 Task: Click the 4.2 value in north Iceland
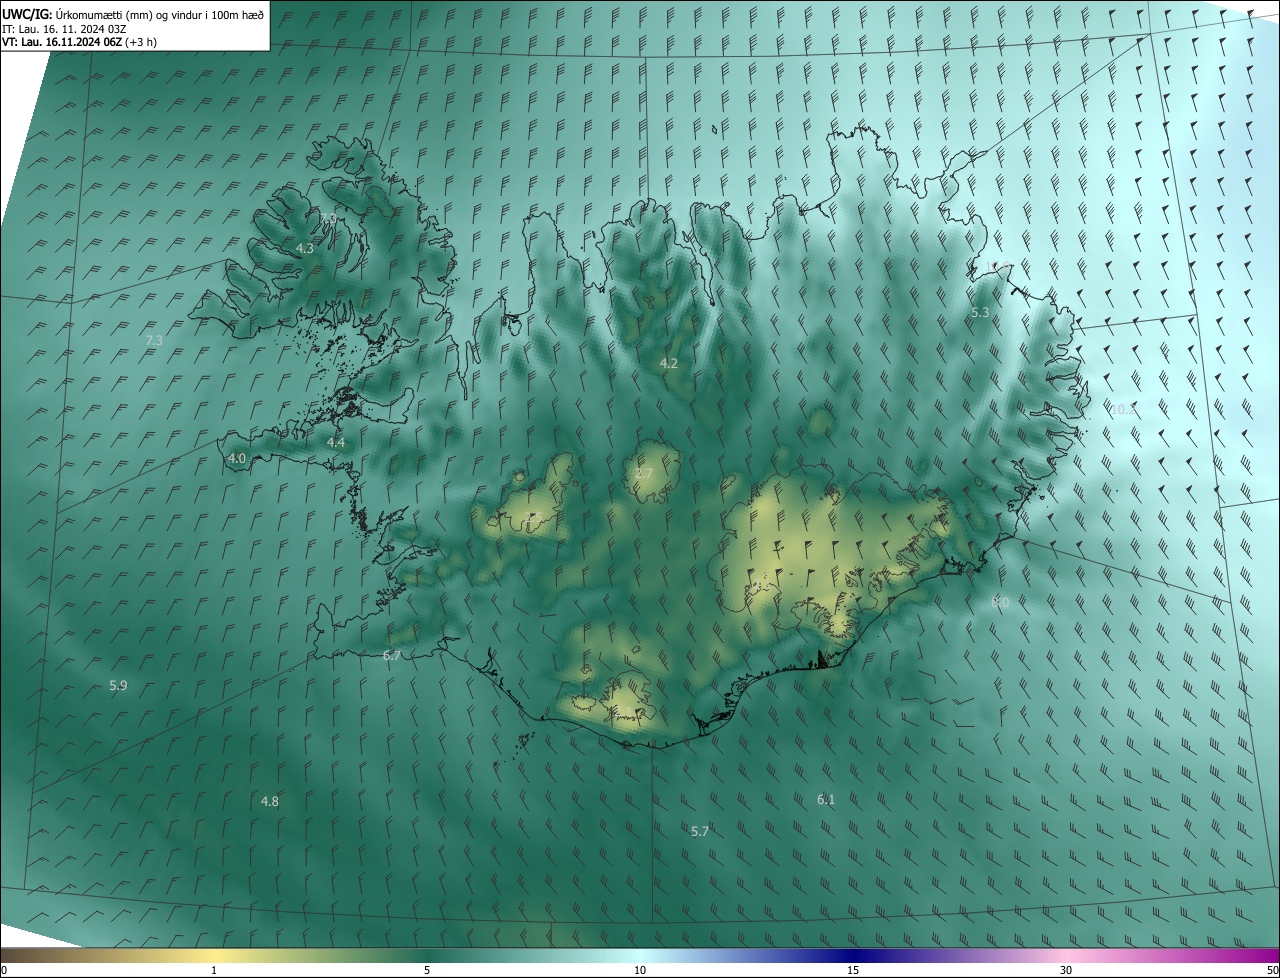(x=669, y=363)
